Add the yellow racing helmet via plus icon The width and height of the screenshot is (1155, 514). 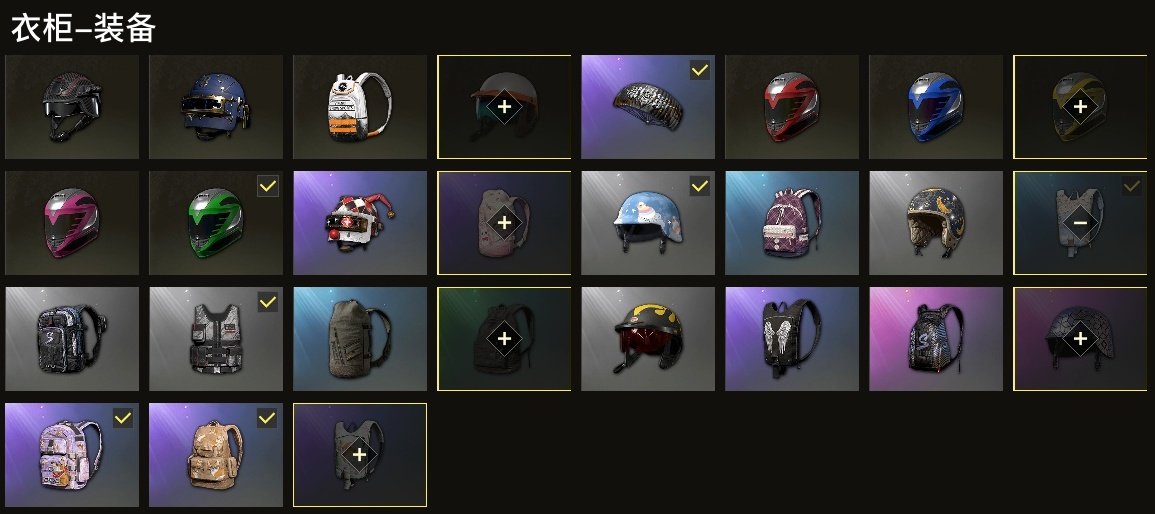pyautogui.click(x=1080, y=107)
